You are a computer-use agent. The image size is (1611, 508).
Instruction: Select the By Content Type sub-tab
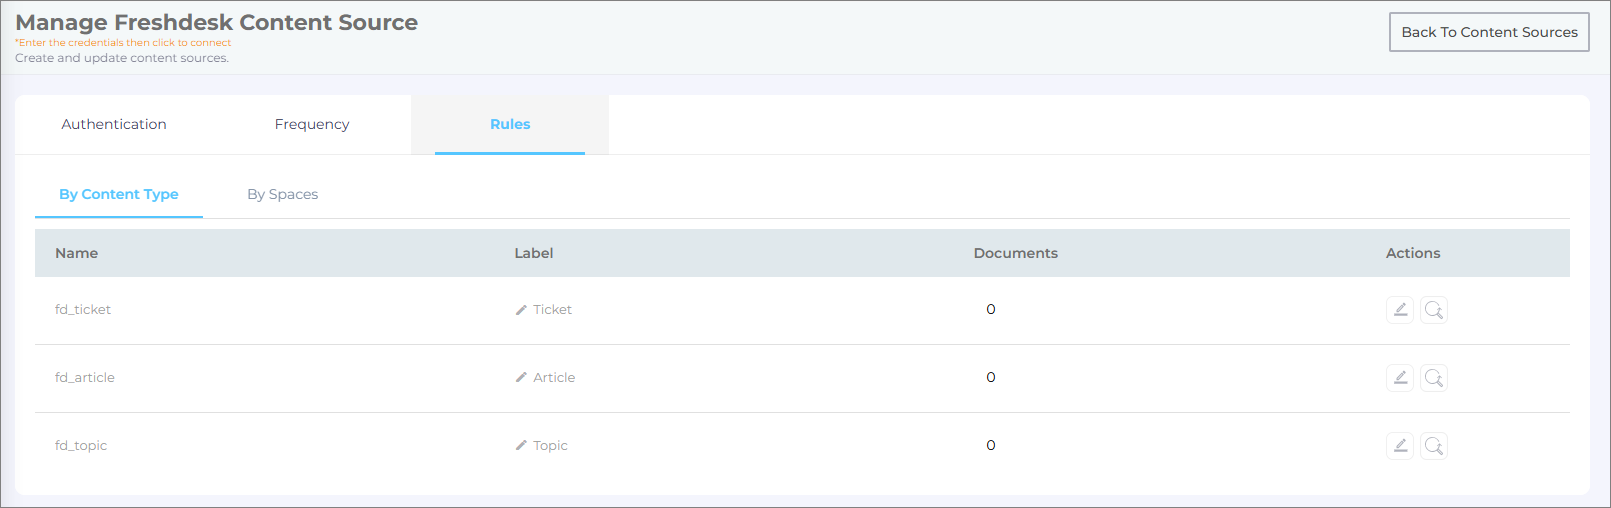click(119, 195)
